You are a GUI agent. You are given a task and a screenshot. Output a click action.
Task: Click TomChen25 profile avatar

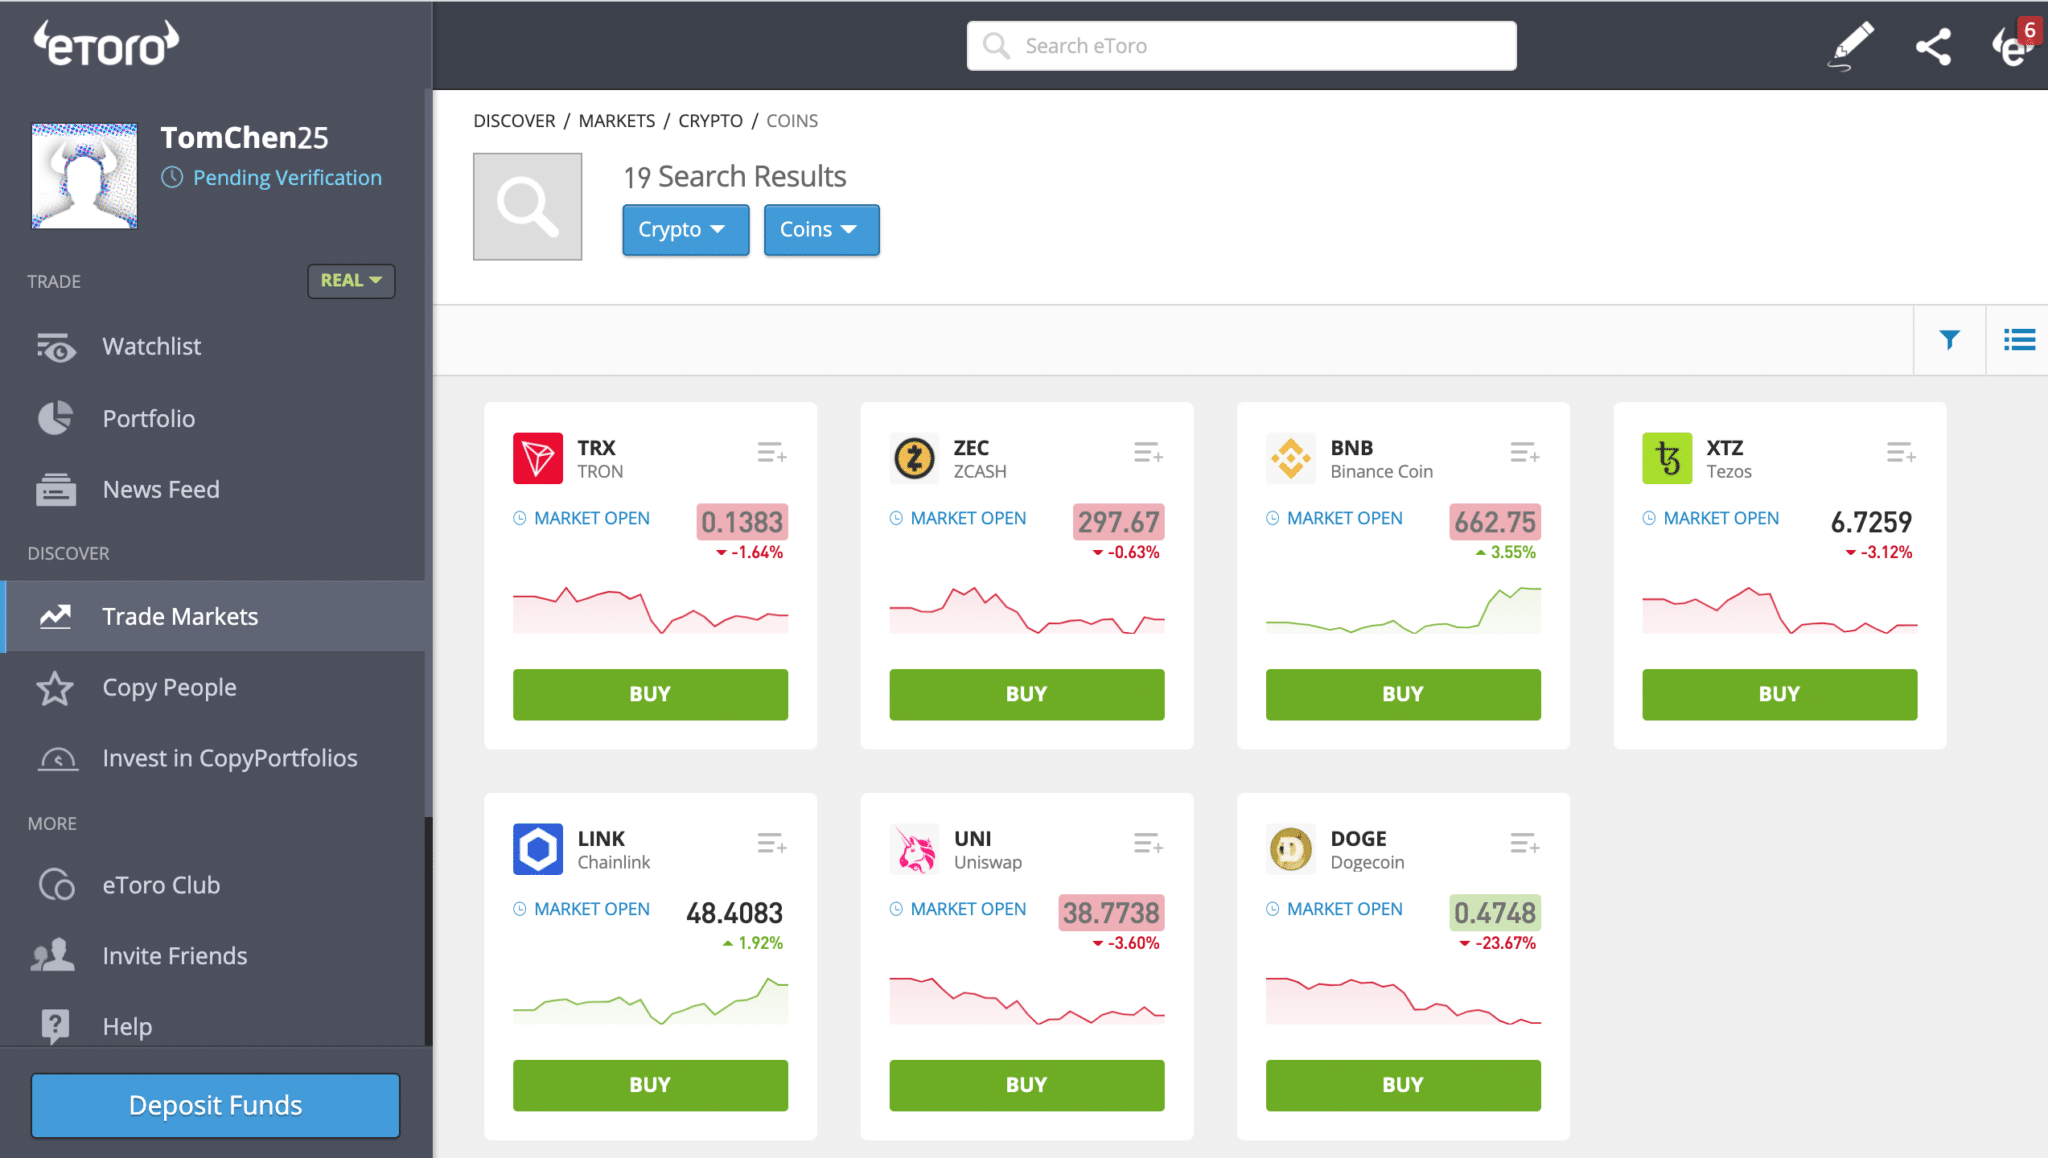84,176
